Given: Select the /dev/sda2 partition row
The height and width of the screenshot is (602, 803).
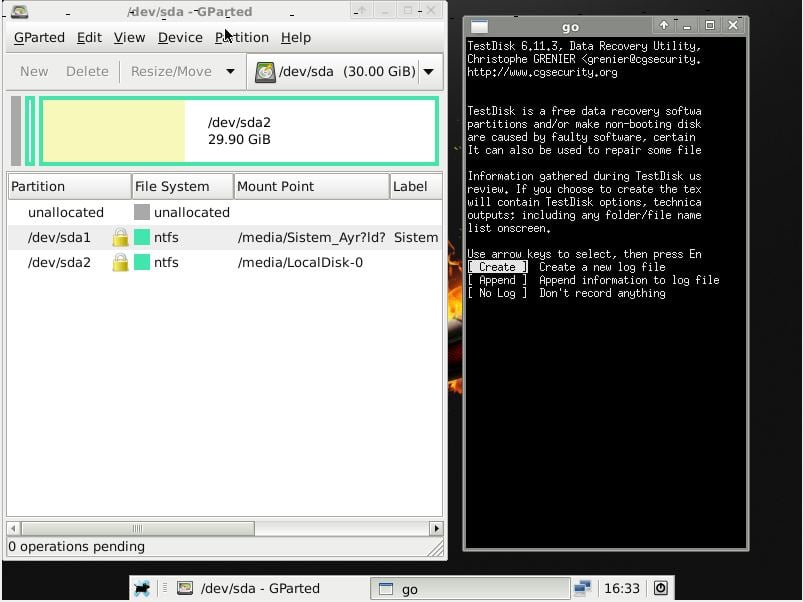Looking at the screenshot, I should click(224, 262).
